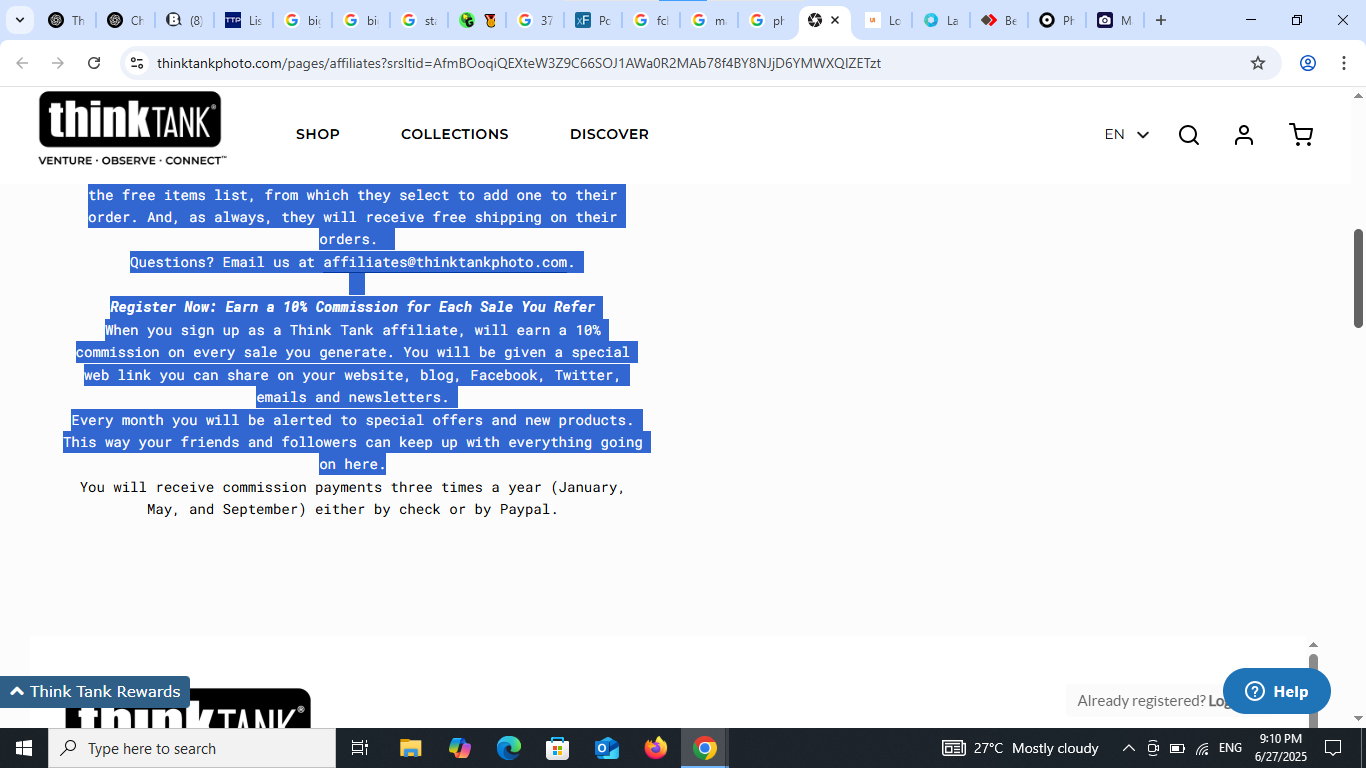Open the search icon in site header

(x=1188, y=135)
